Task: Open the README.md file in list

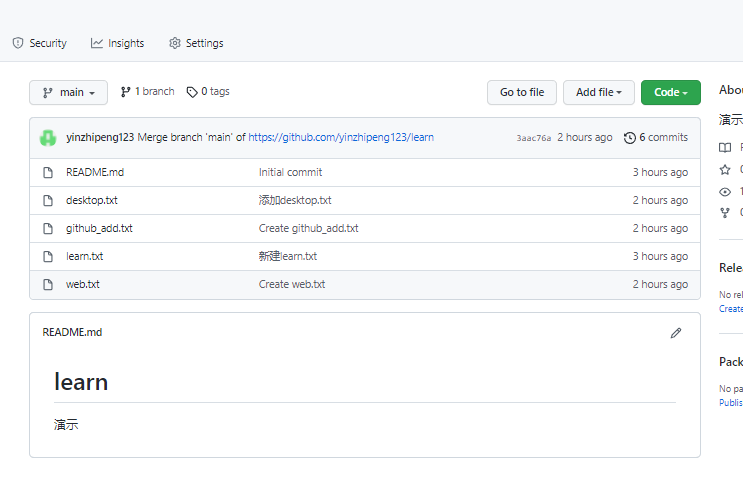Action: tap(95, 172)
